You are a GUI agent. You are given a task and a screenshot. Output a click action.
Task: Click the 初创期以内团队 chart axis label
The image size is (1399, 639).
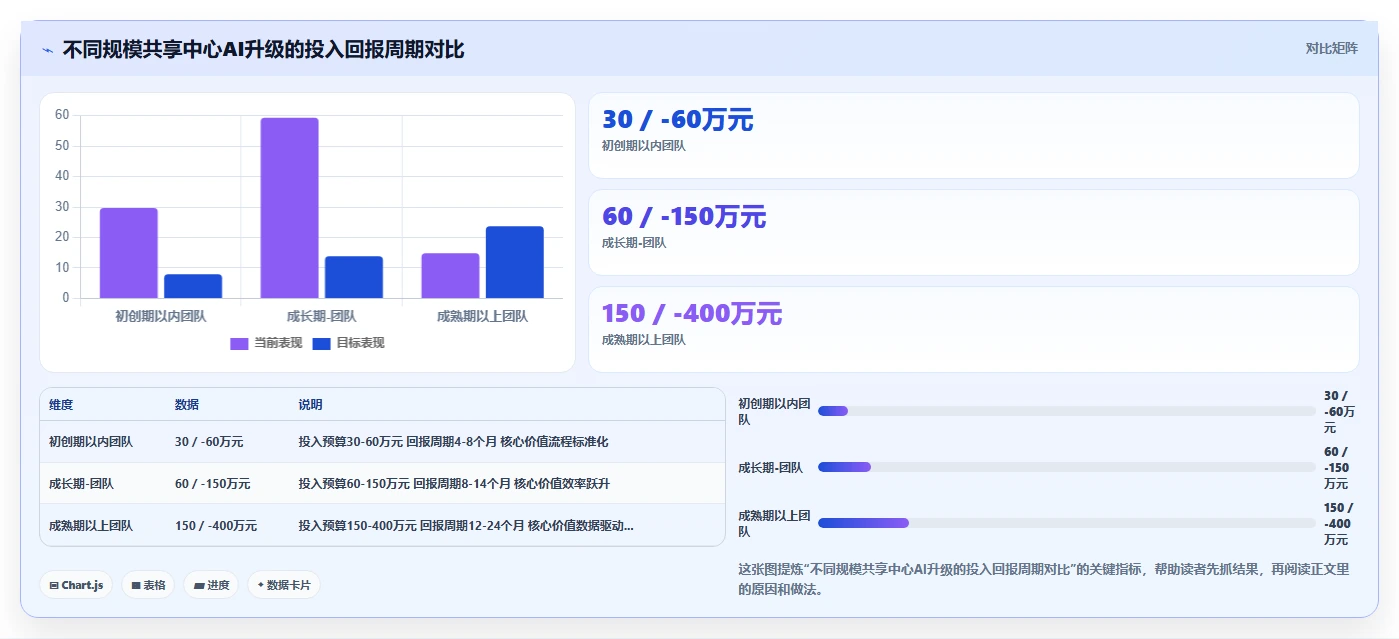161,316
